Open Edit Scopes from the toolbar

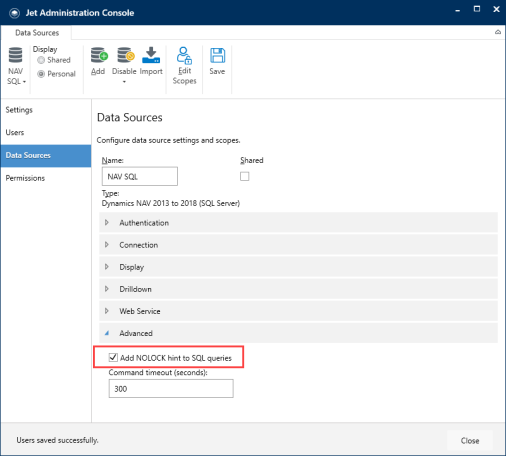(x=184, y=66)
